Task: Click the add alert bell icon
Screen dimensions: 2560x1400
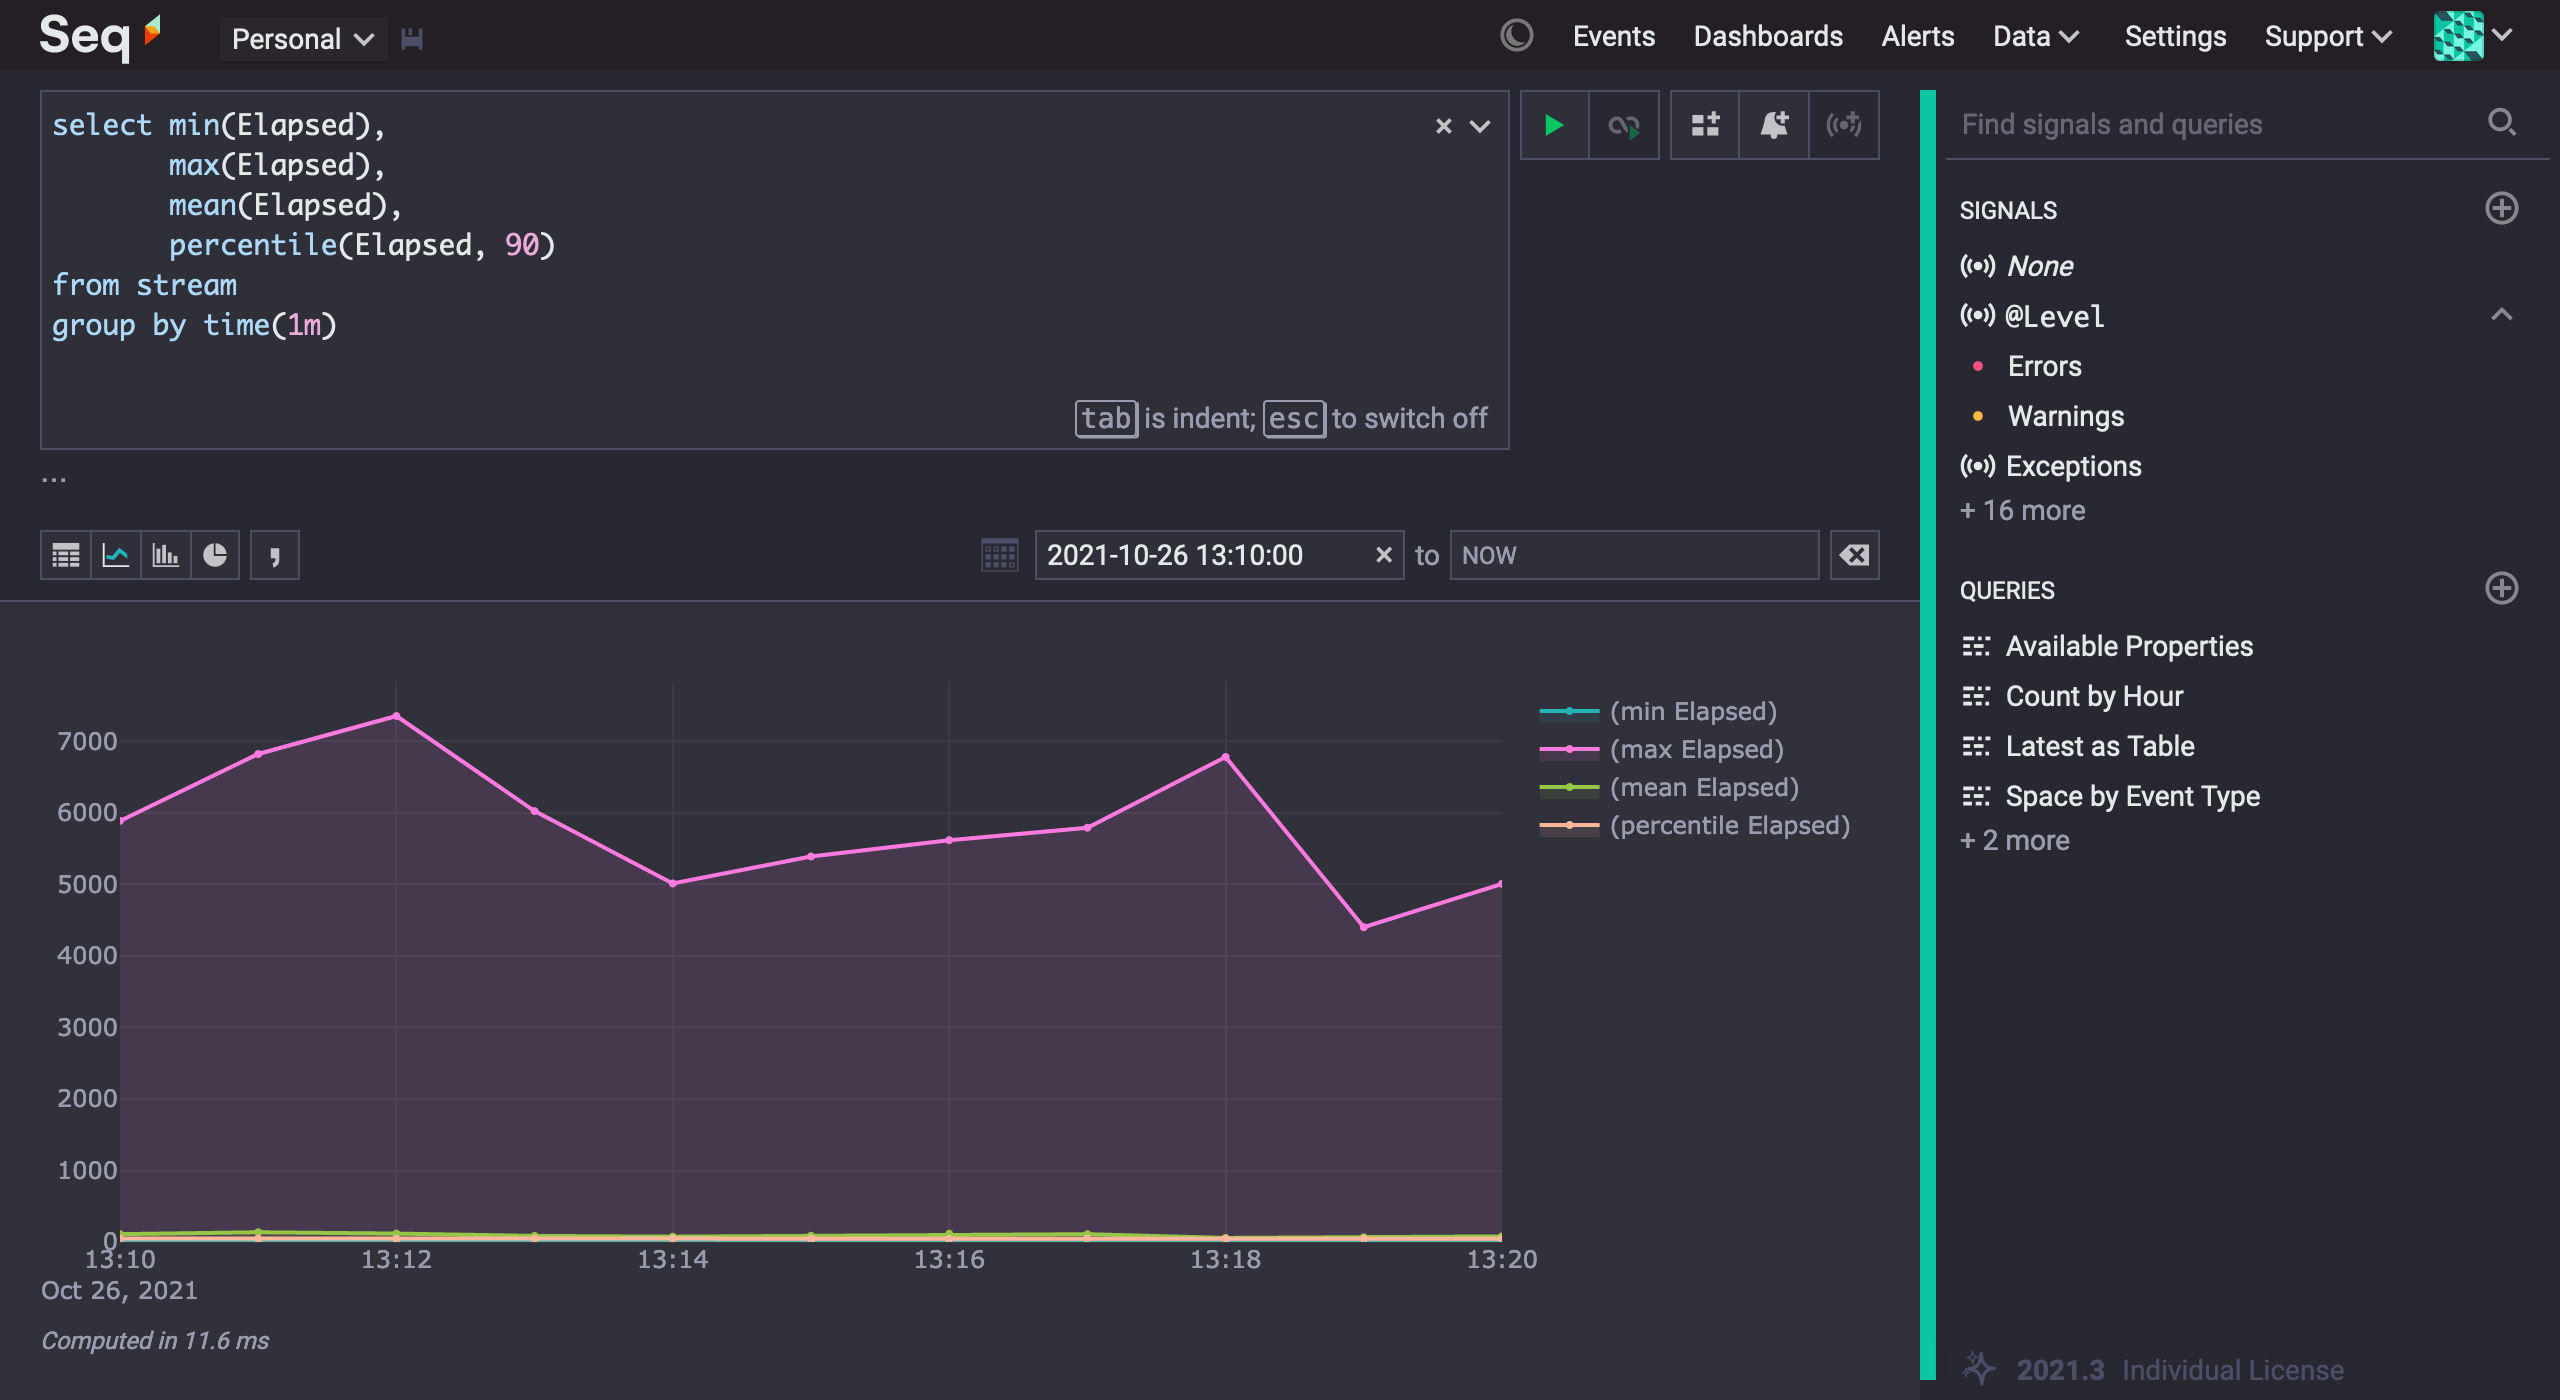Action: [x=1774, y=125]
